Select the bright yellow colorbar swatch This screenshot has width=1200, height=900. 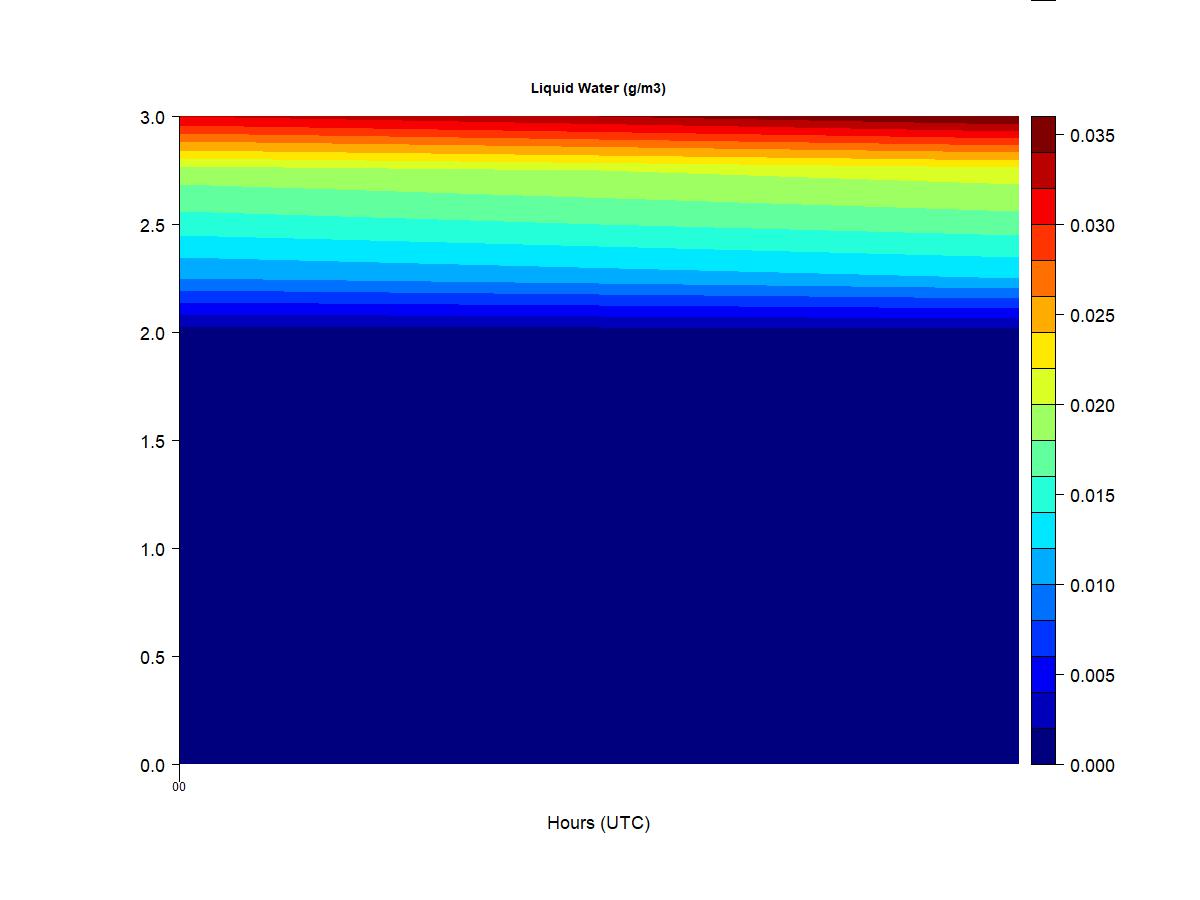[1043, 350]
